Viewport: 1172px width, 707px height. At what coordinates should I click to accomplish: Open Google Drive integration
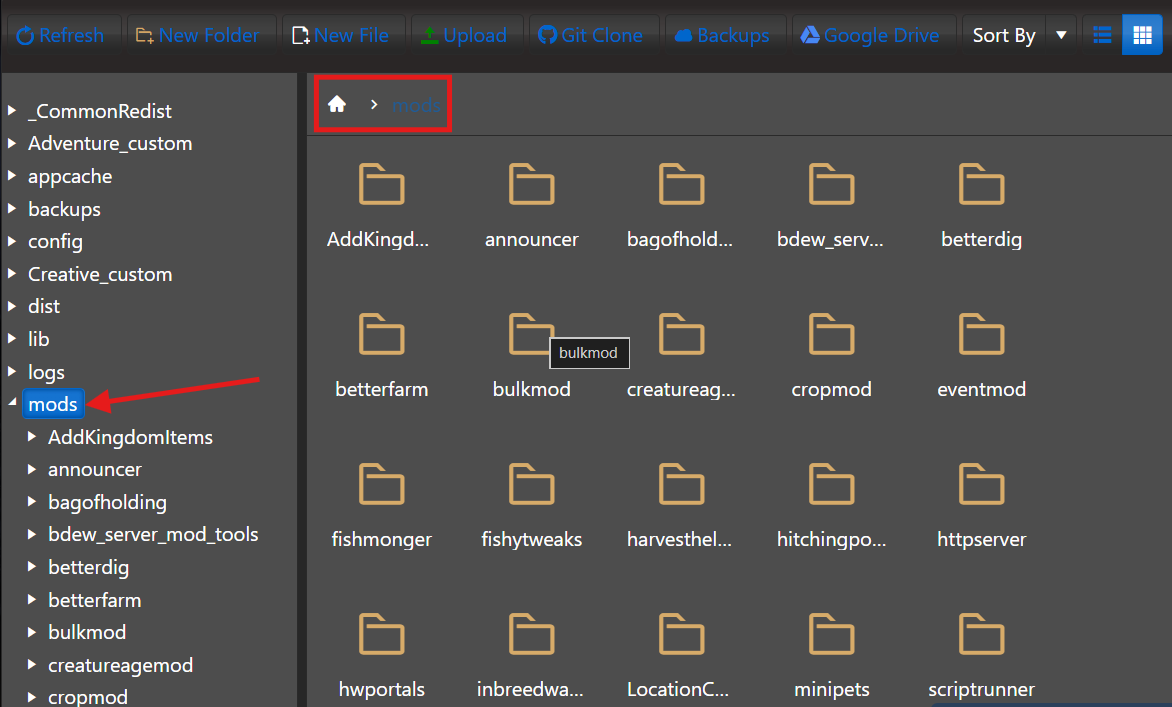pos(870,35)
